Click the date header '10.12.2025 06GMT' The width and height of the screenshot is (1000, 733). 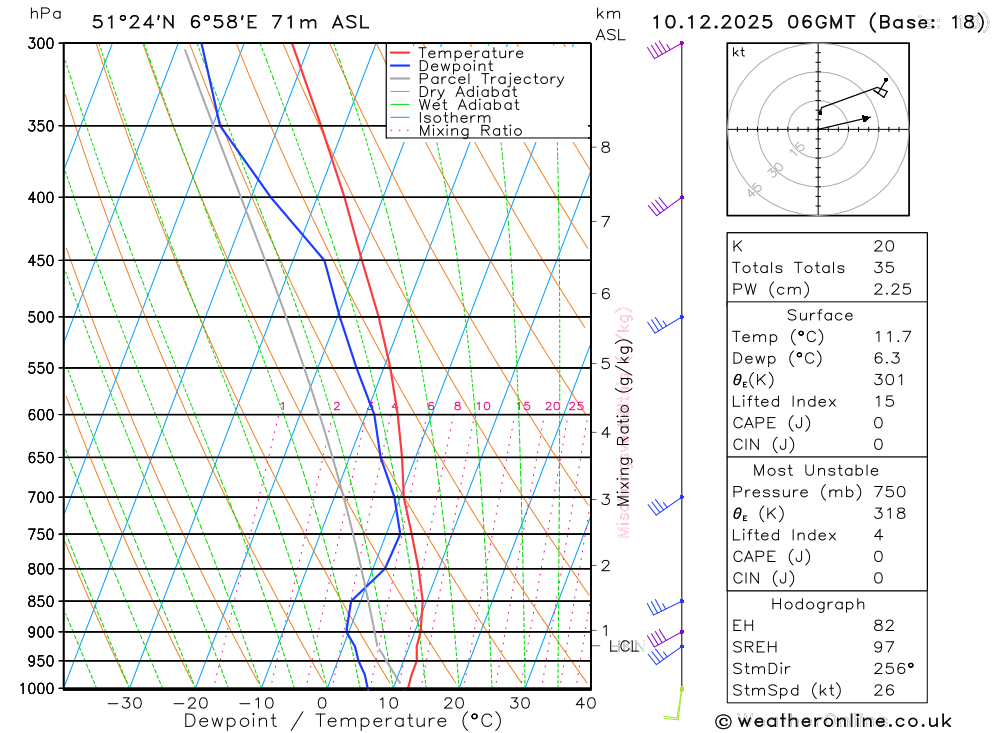click(x=753, y=22)
